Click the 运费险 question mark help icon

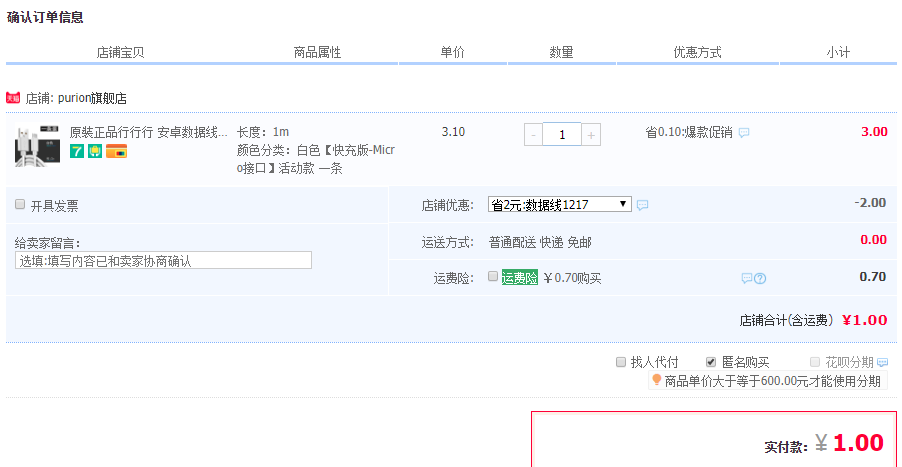760,279
